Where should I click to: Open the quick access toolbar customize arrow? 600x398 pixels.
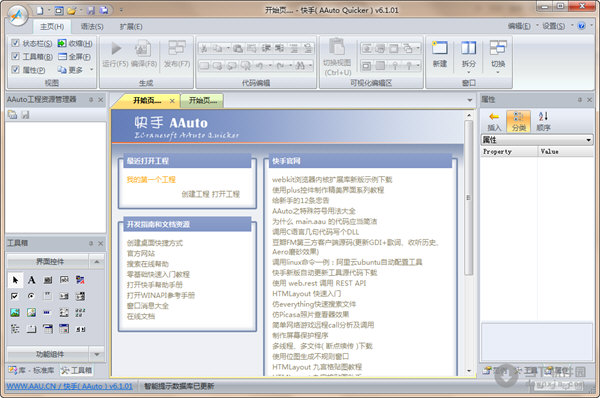(x=121, y=10)
